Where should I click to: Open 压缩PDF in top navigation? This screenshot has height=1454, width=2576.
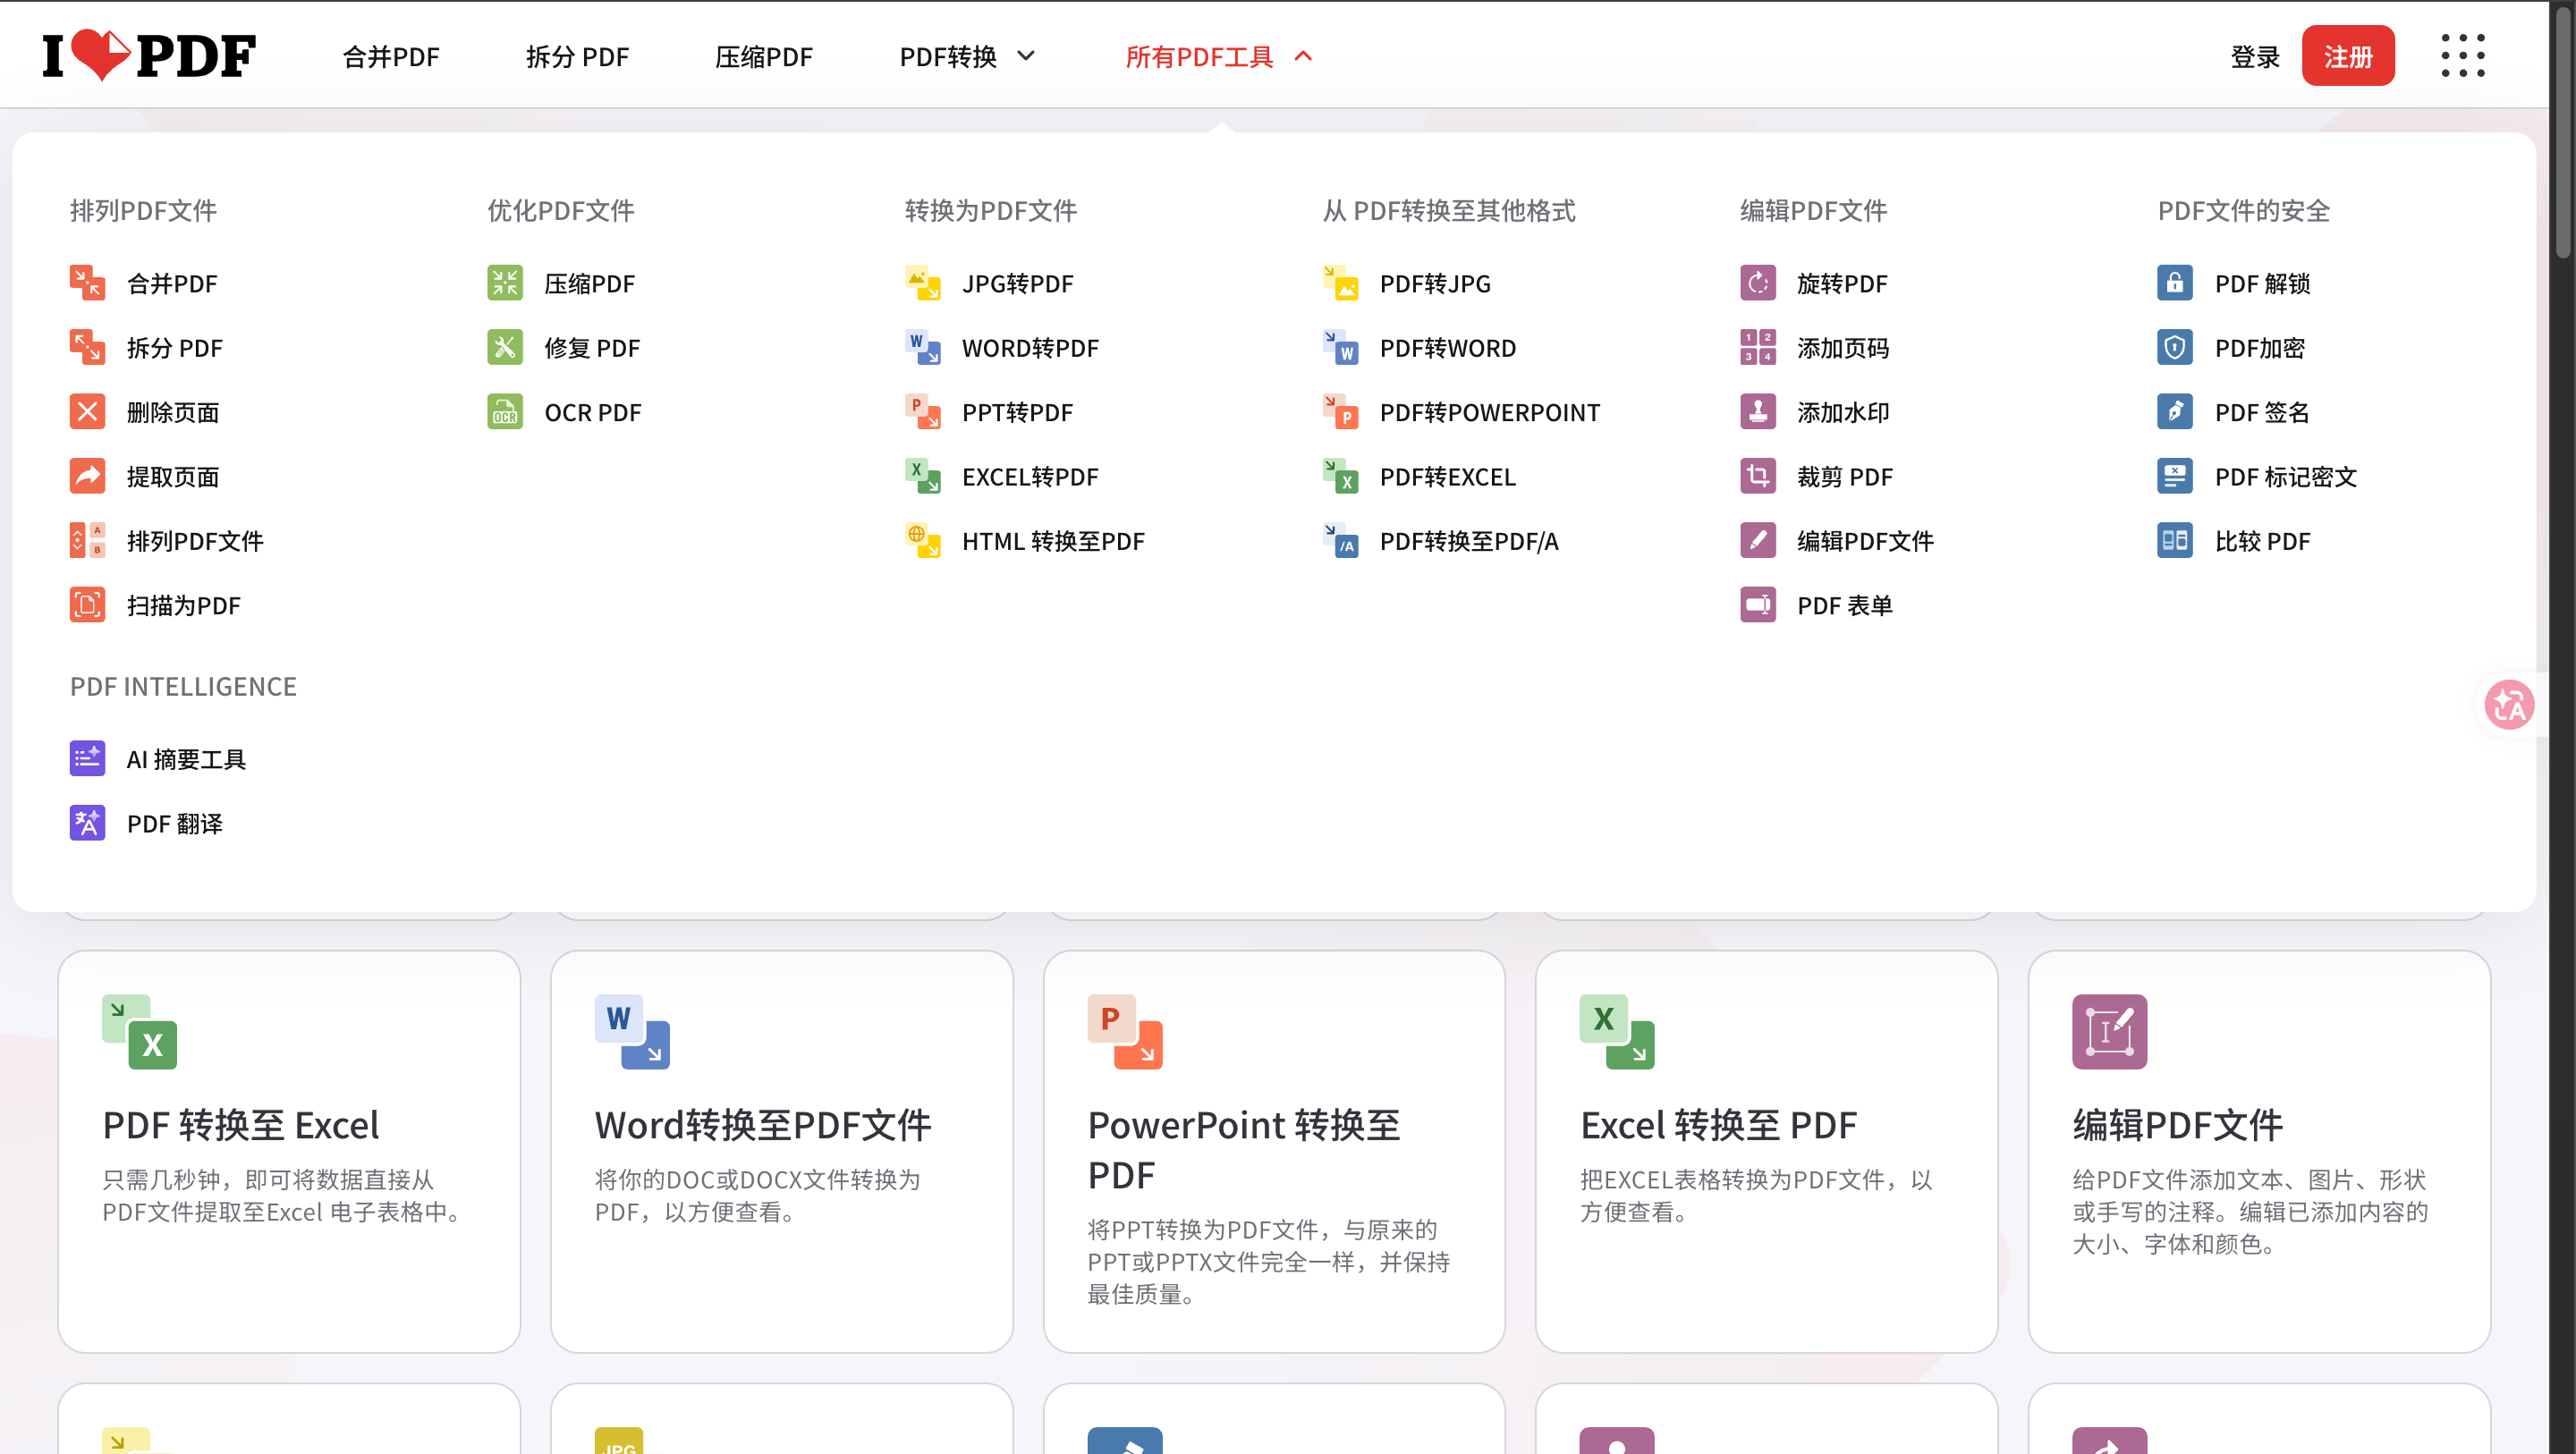click(764, 57)
